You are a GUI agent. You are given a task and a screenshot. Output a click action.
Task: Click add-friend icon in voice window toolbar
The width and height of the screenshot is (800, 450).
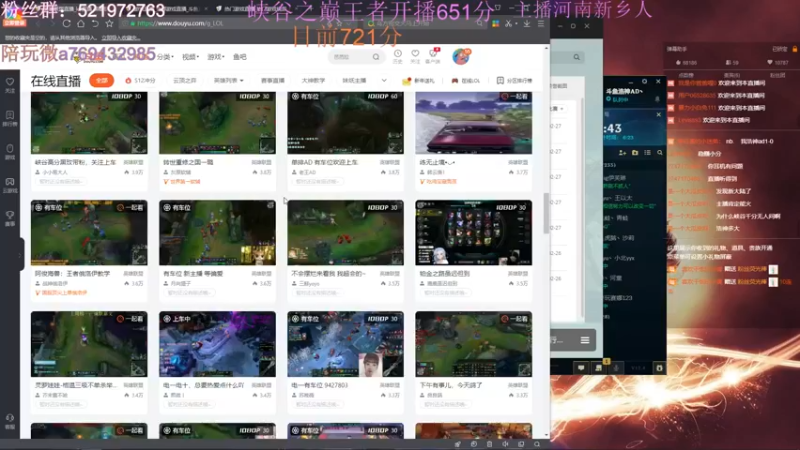(x=622, y=153)
